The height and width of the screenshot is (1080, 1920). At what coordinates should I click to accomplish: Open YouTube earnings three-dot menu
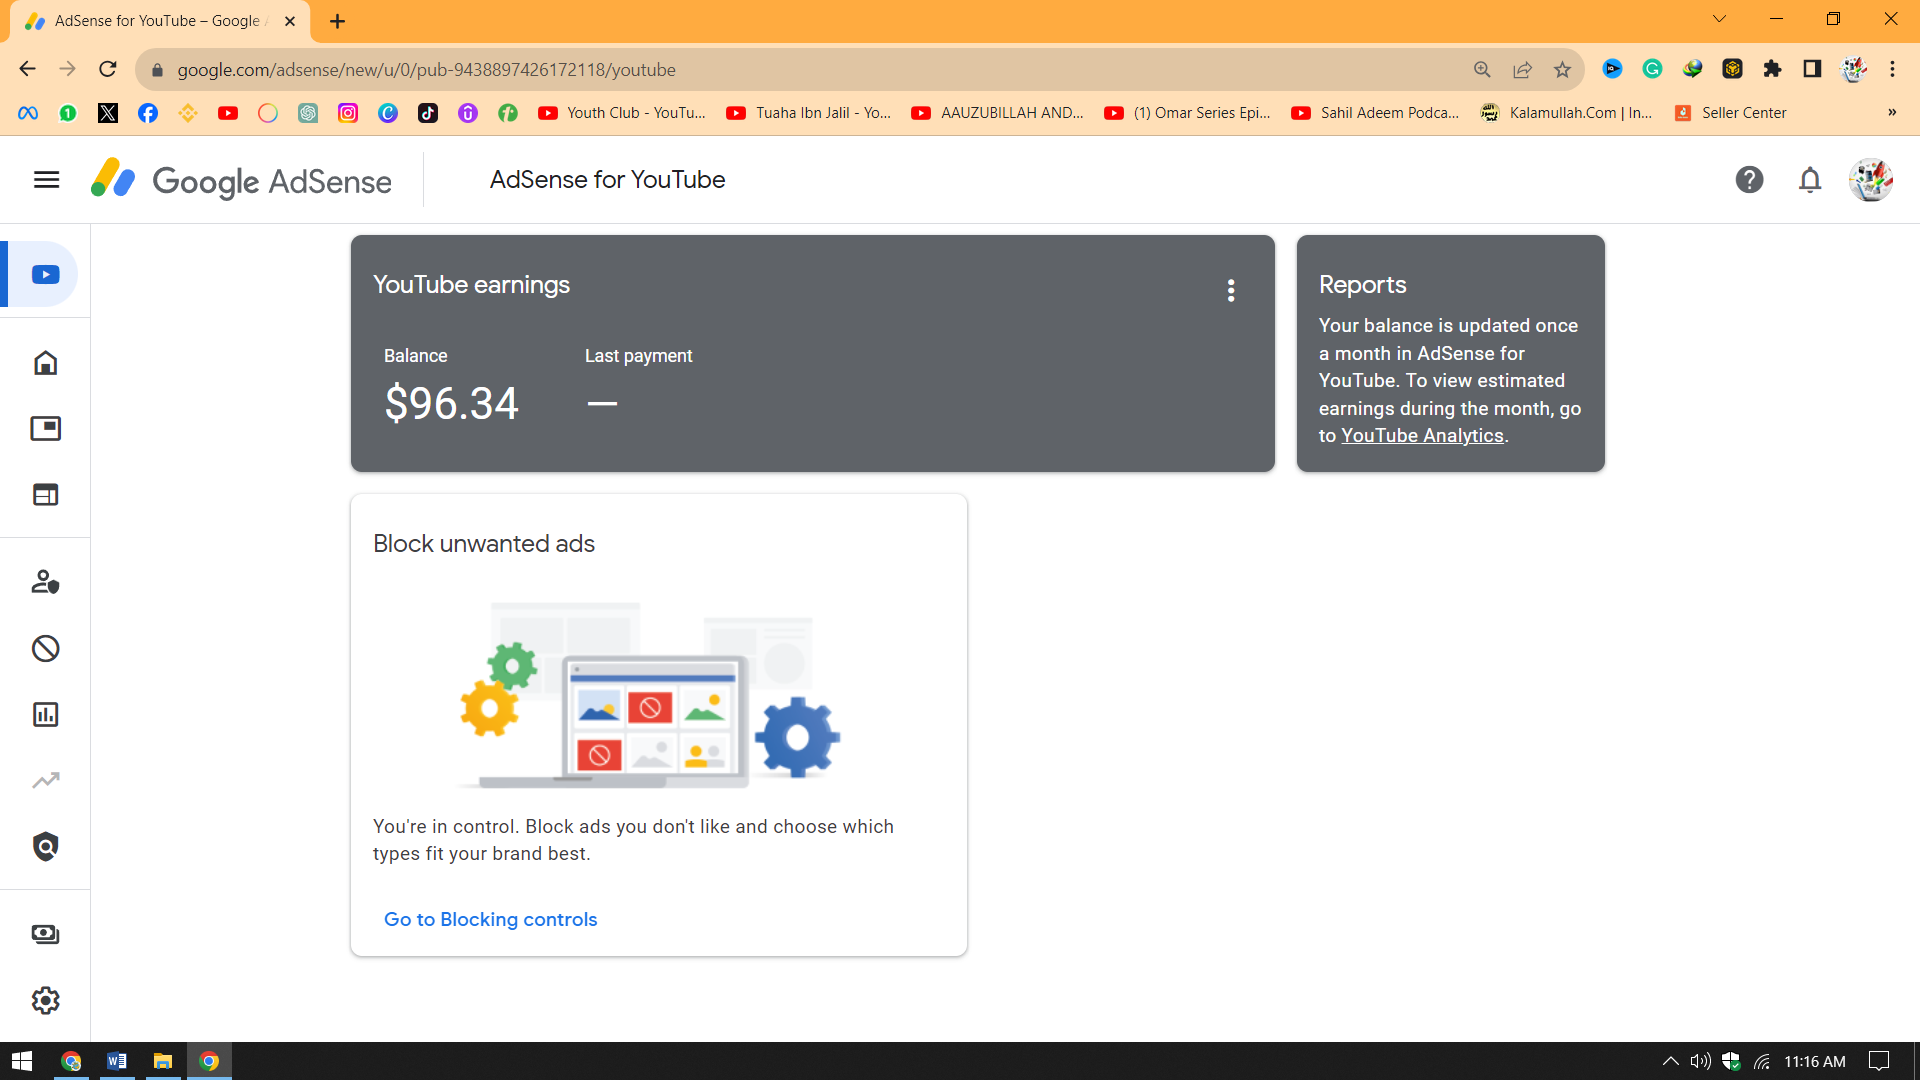[x=1231, y=290]
